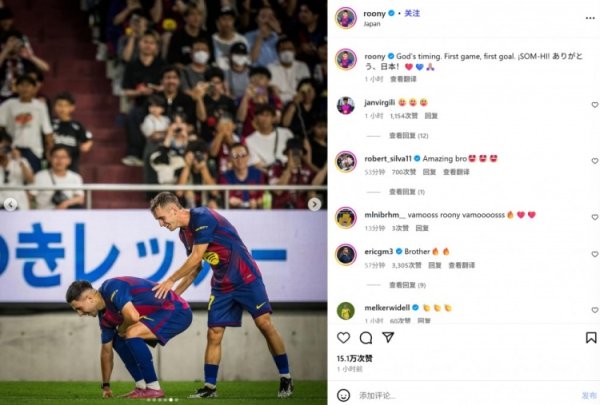The height and width of the screenshot is (405, 600).
Task: Open roony's profile picture in the header
Action: (x=346, y=18)
